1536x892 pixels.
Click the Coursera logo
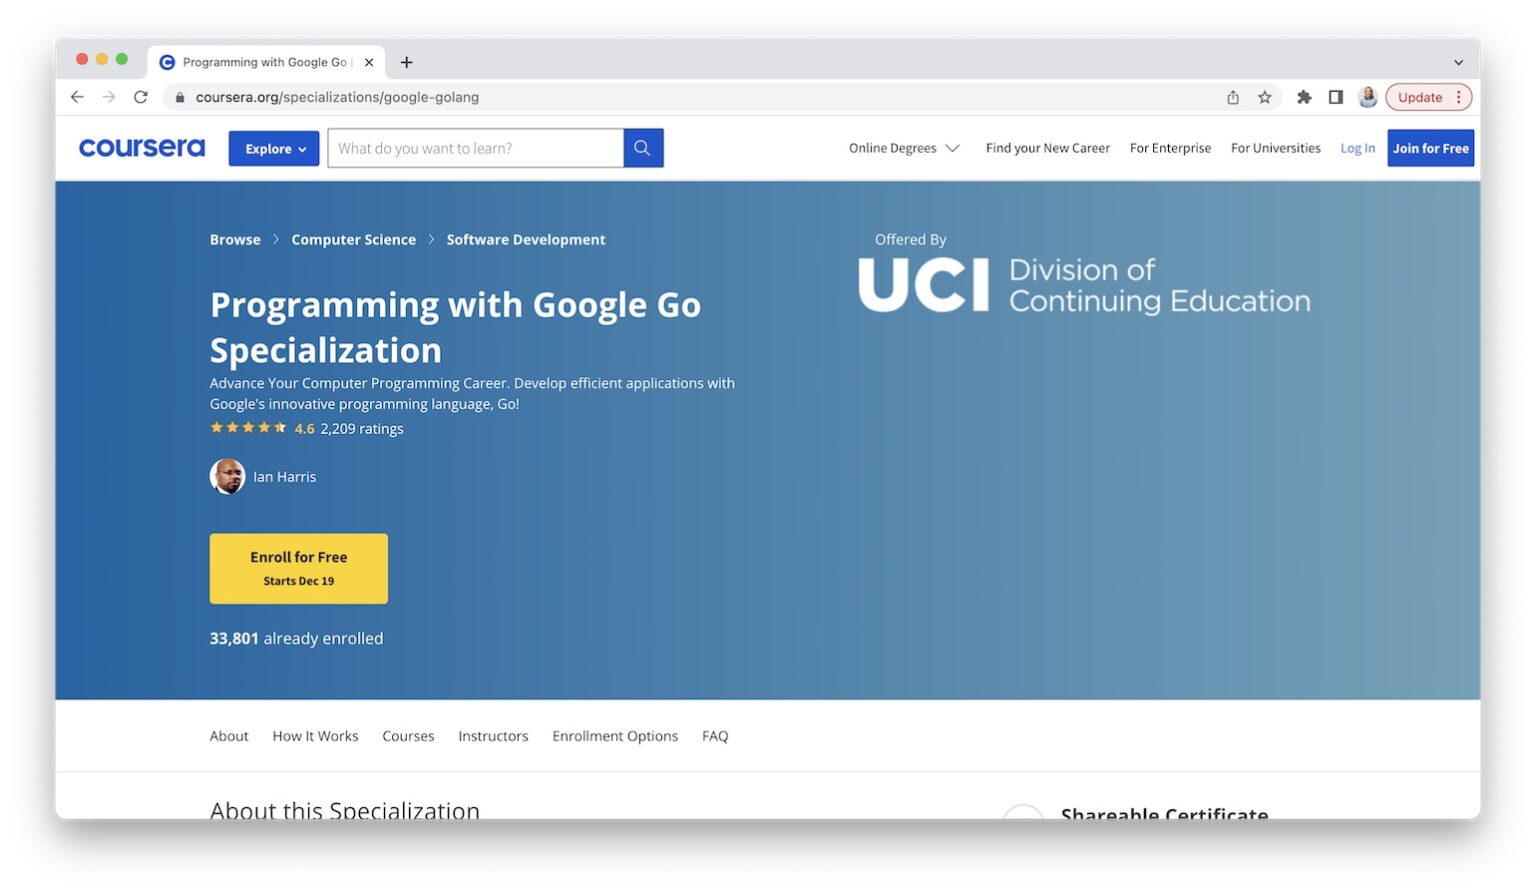pyautogui.click(x=141, y=147)
